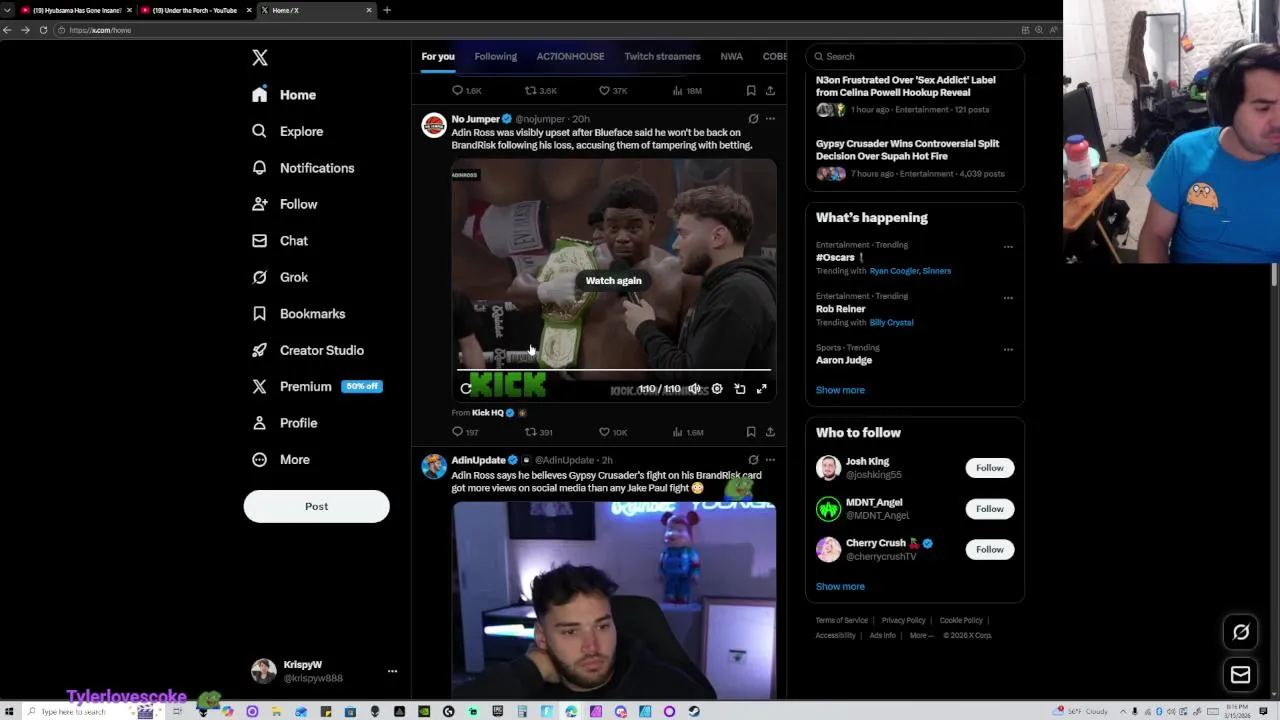Switch to the Following tab
This screenshot has height=720, width=1280.
click(495, 56)
